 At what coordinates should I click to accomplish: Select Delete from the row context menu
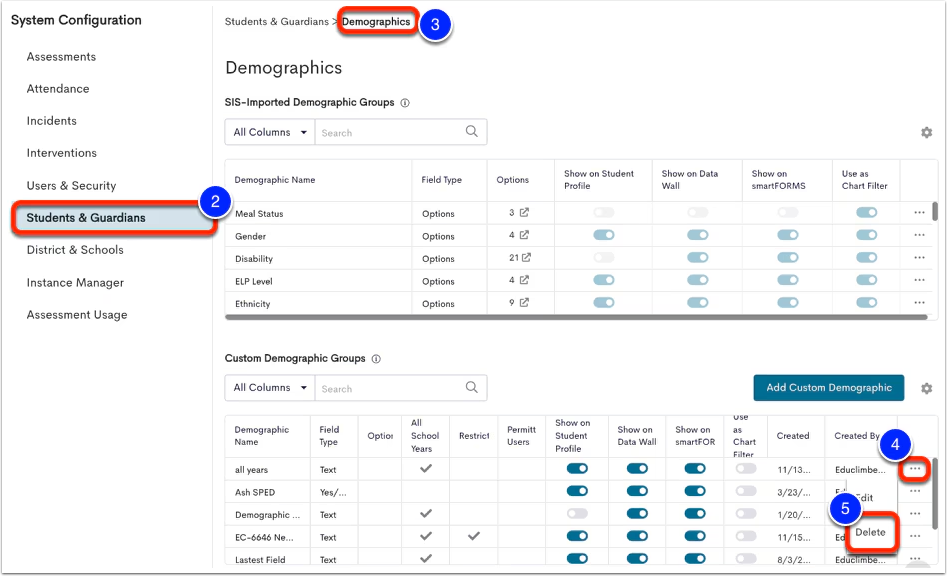(870, 532)
